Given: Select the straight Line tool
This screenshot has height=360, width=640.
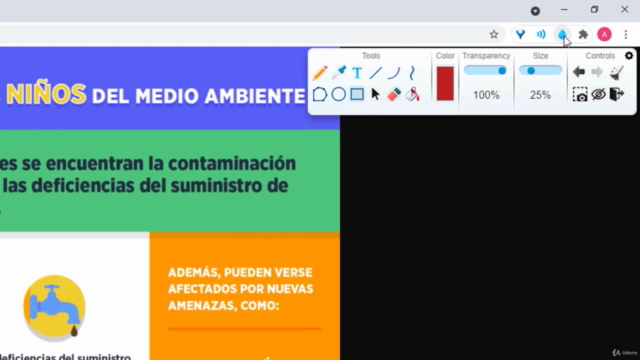Looking at the screenshot, I should [376, 73].
